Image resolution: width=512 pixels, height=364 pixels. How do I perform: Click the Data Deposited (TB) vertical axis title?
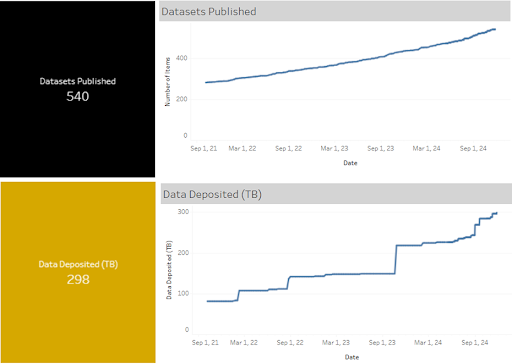pyautogui.click(x=169, y=270)
